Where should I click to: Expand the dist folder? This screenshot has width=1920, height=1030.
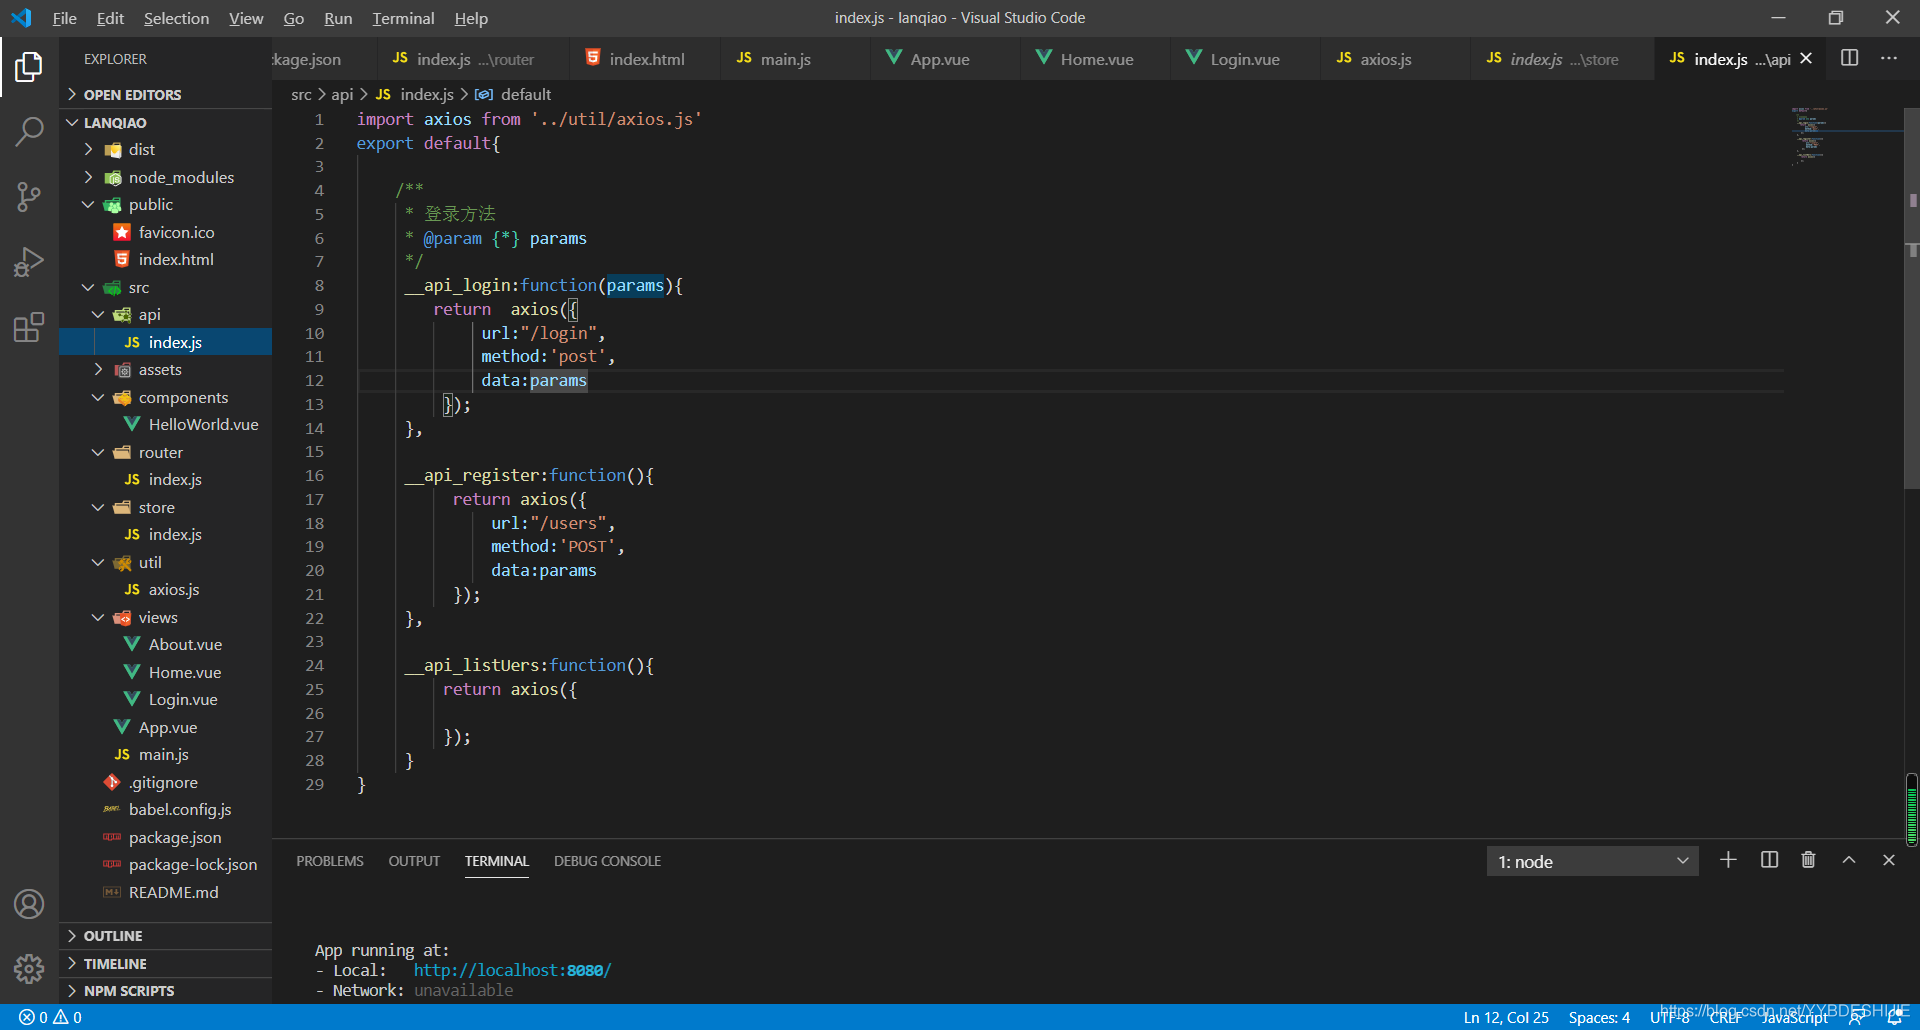[x=141, y=149]
